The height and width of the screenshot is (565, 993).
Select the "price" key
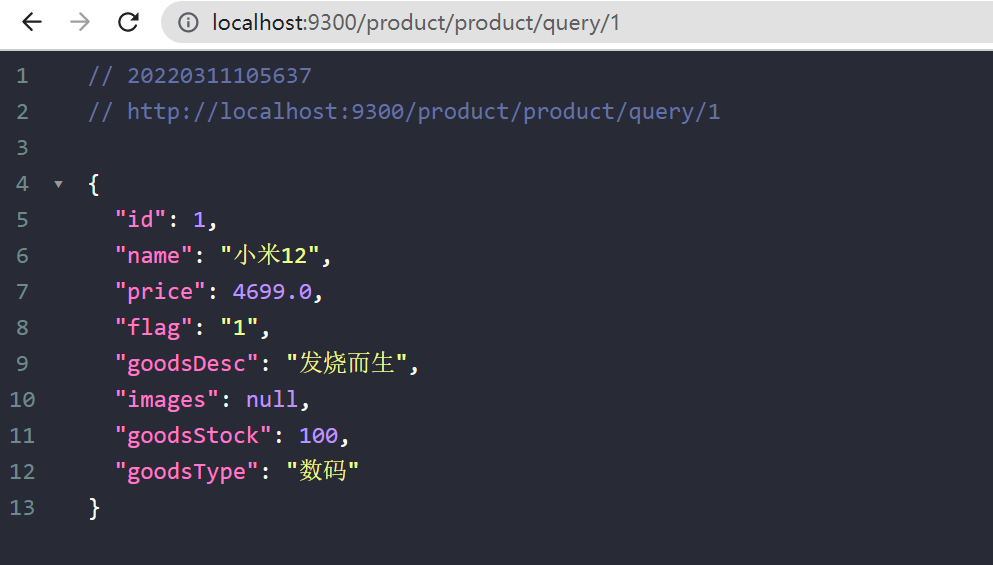click(160, 292)
